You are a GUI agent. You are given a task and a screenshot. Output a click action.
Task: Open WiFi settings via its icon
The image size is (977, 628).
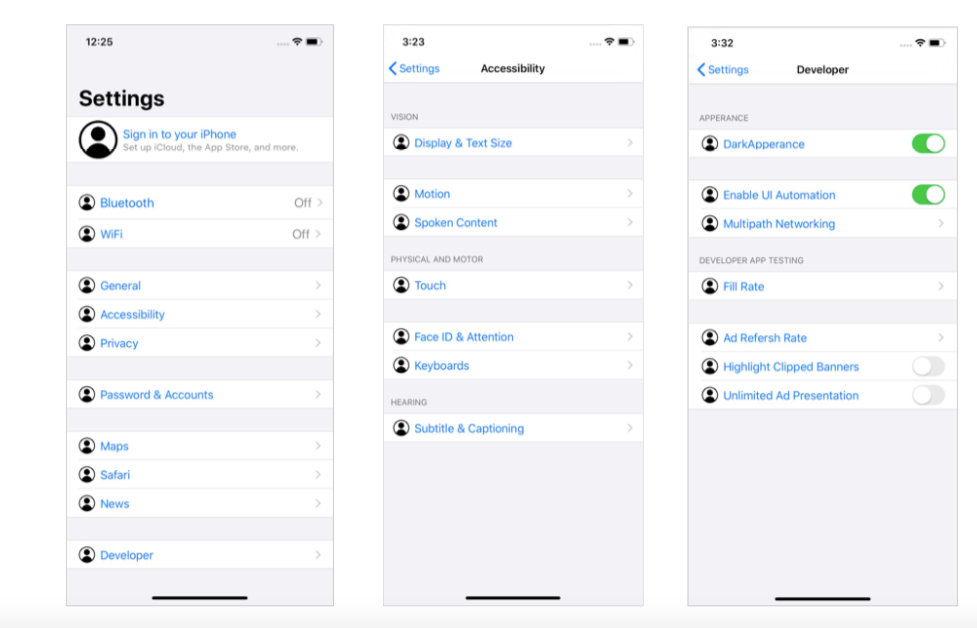88,233
